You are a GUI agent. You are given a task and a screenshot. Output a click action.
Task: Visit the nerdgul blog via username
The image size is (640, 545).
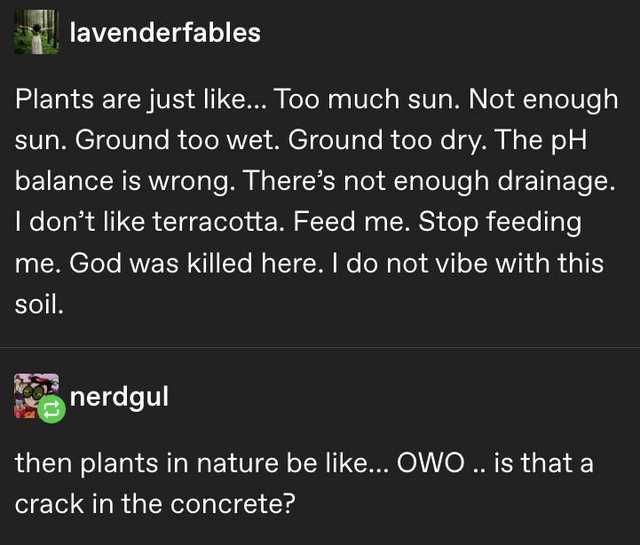[119, 397]
